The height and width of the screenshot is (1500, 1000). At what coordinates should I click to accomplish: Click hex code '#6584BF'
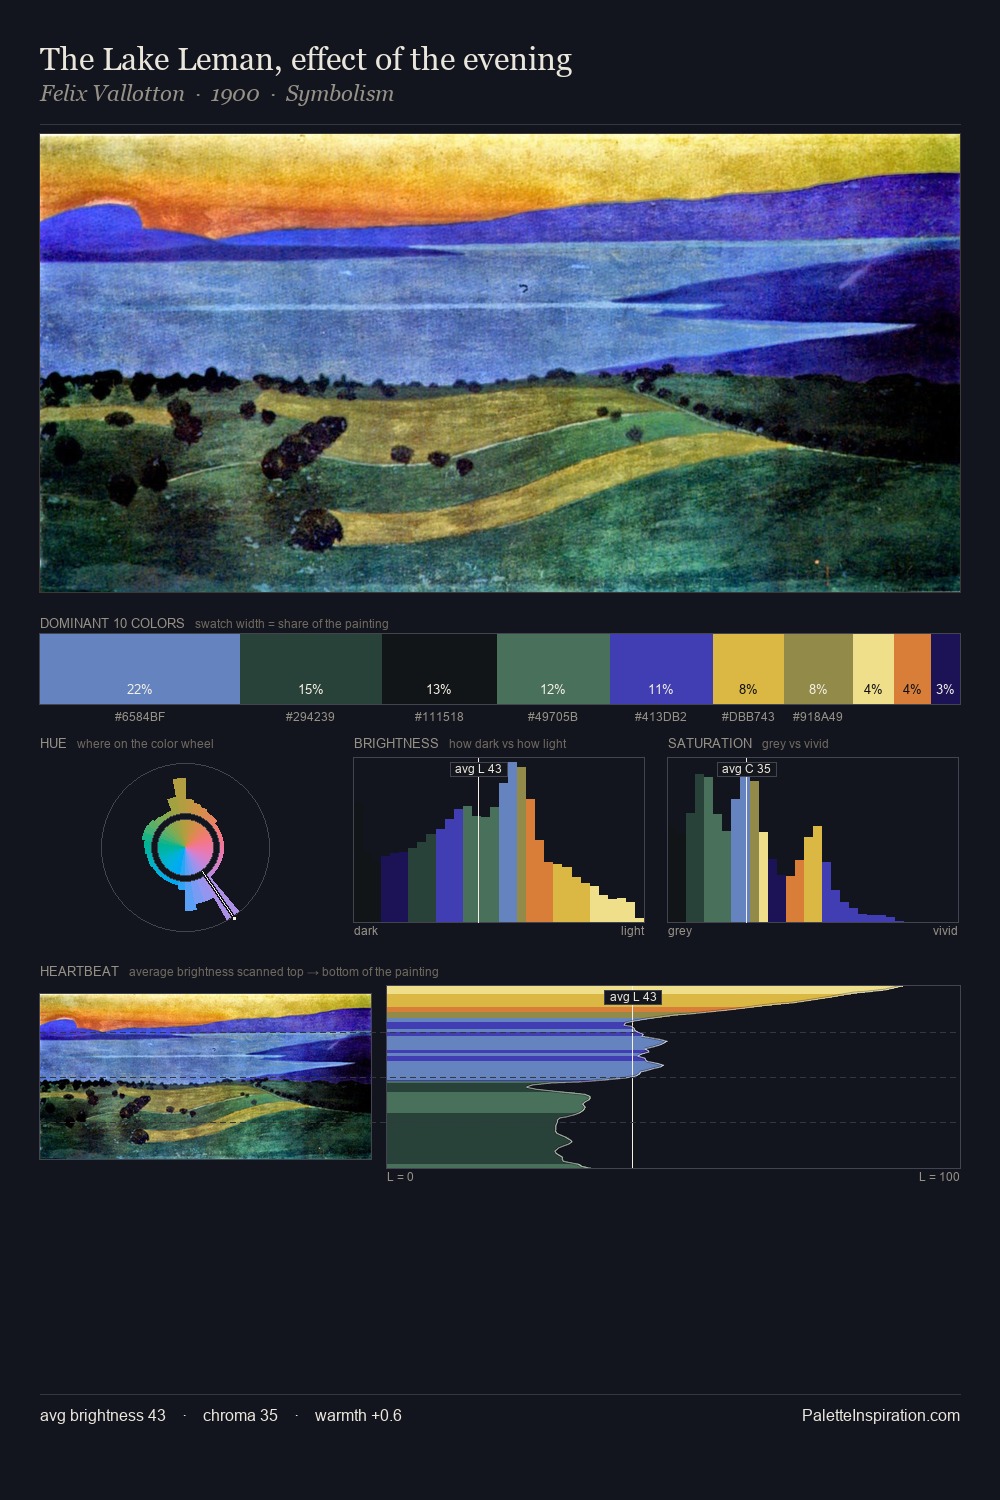coord(140,717)
